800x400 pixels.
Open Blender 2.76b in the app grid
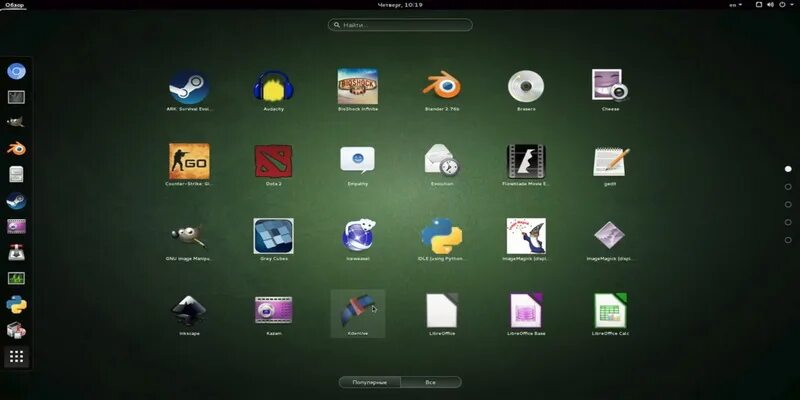[442, 85]
